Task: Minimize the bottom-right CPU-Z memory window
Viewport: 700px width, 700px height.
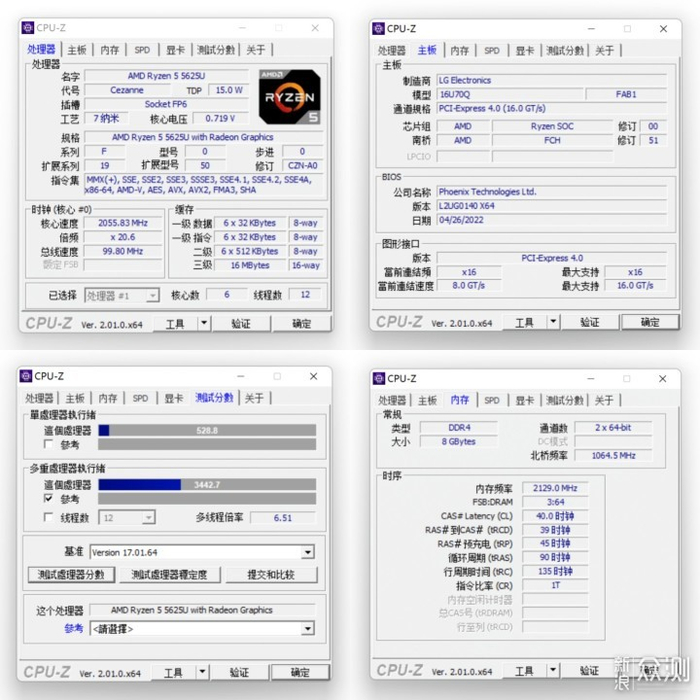Action: click(591, 379)
